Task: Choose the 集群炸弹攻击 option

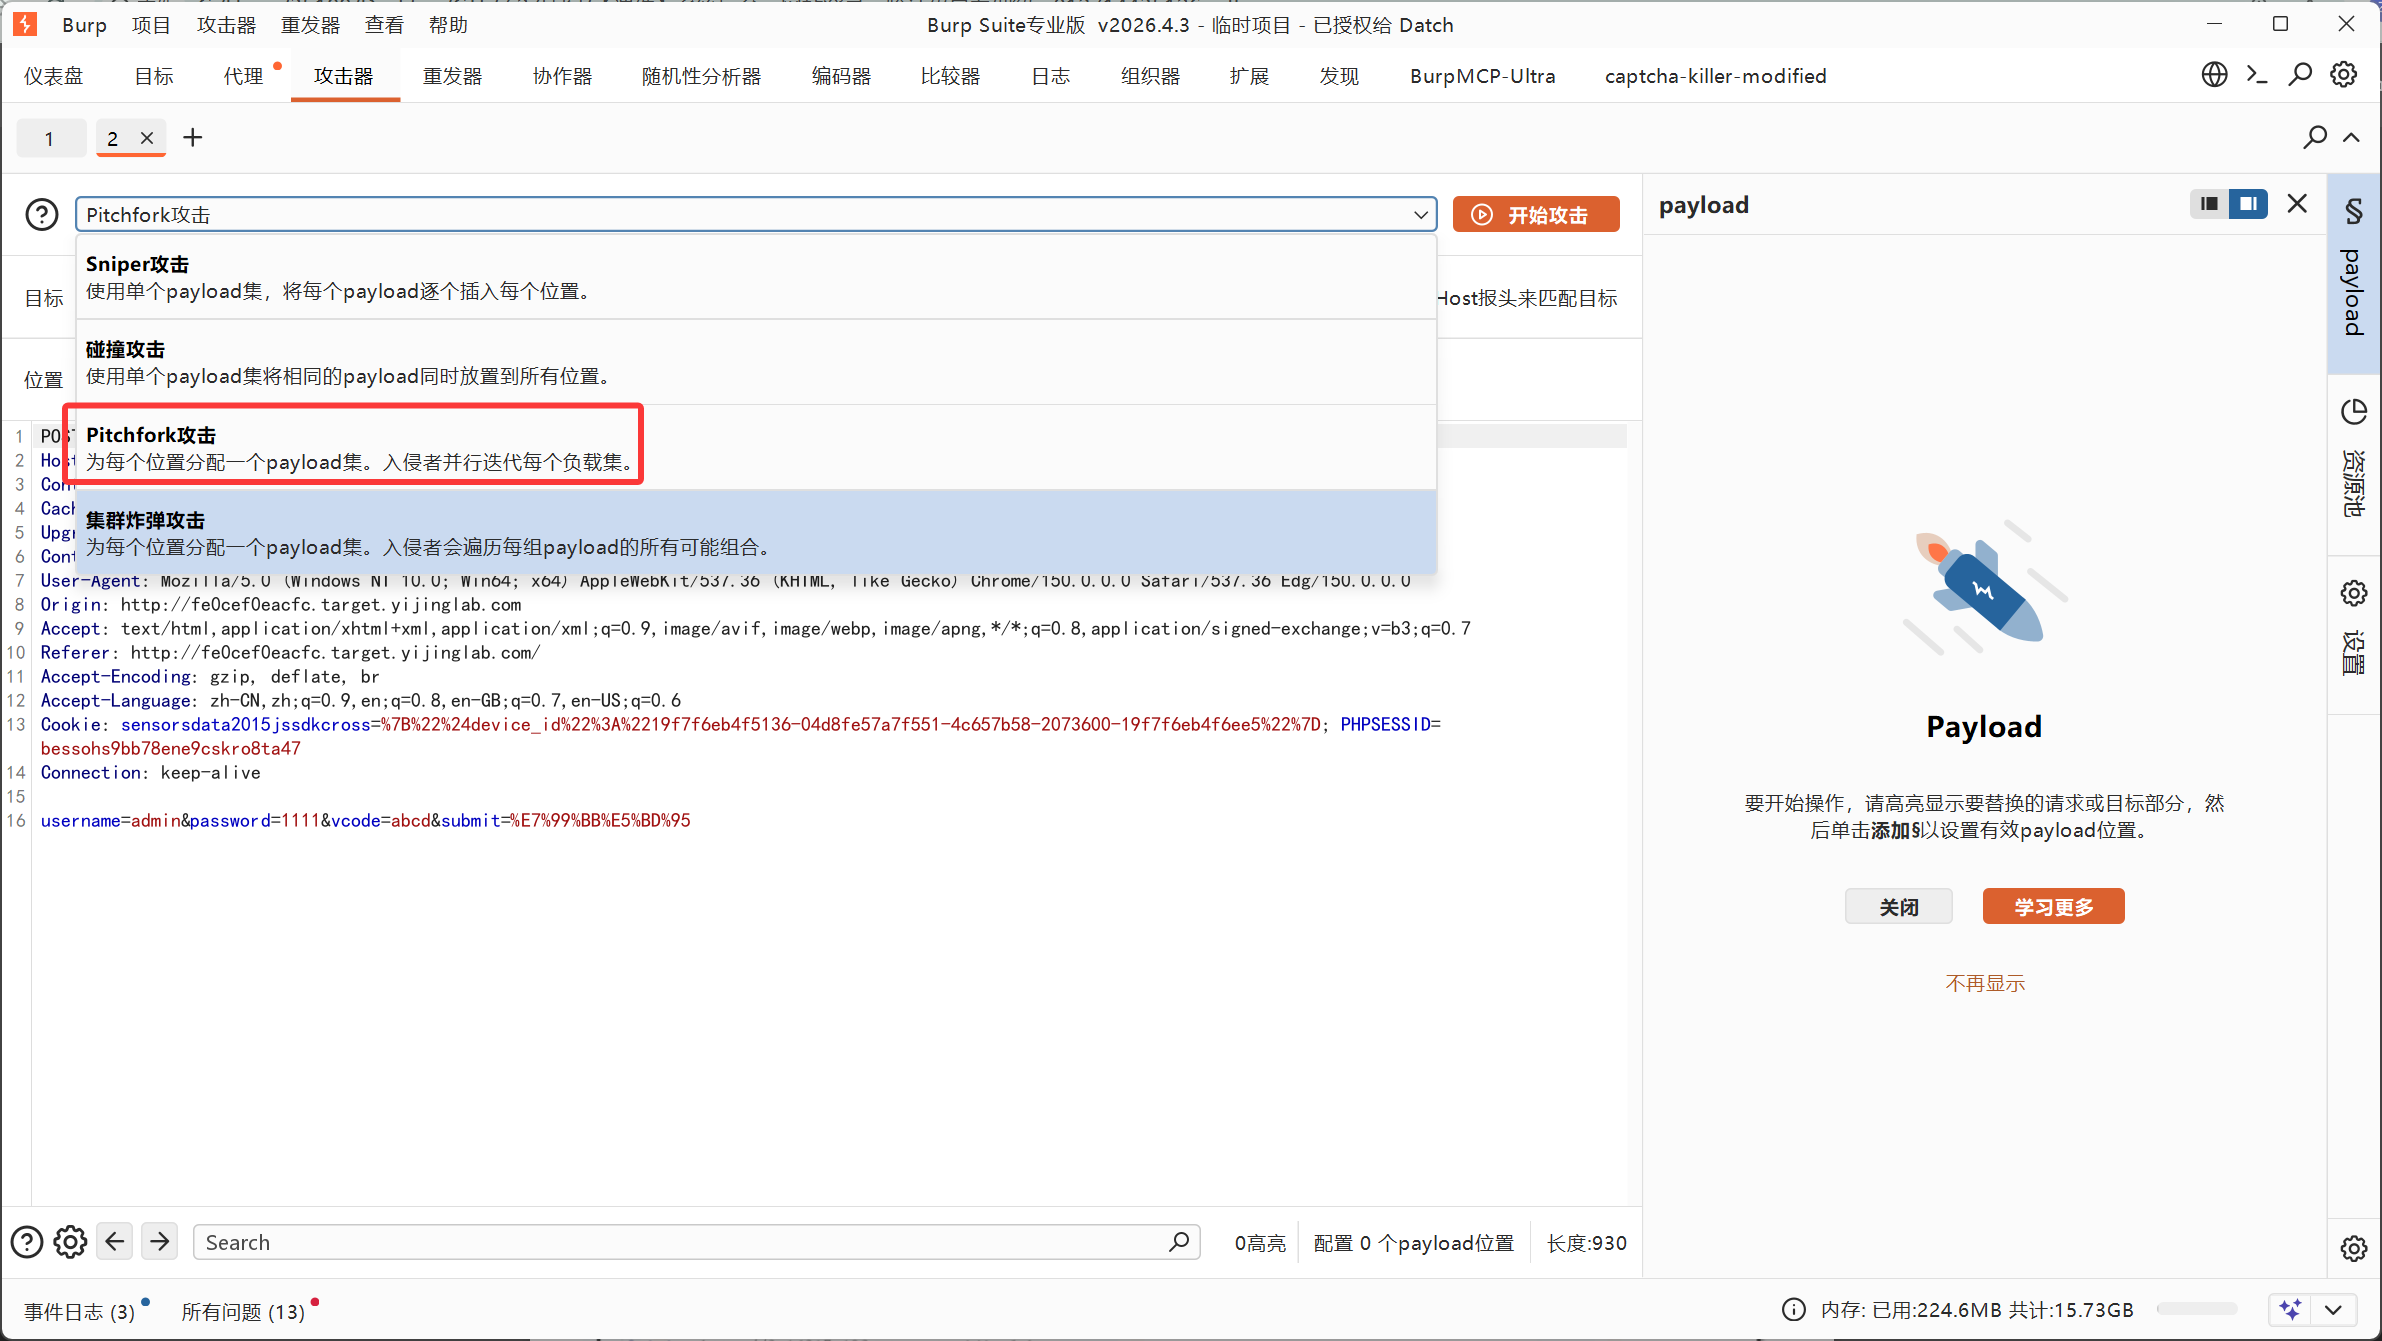Action: click(x=756, y=533)
